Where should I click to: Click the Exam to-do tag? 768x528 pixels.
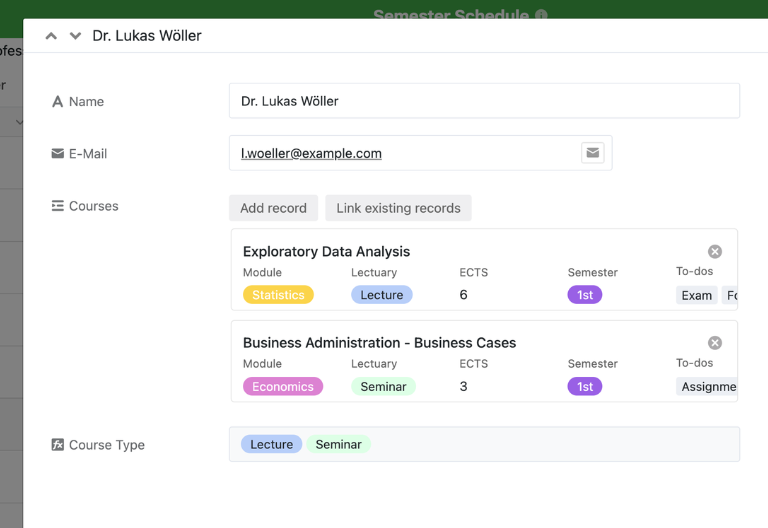[696, 295]
